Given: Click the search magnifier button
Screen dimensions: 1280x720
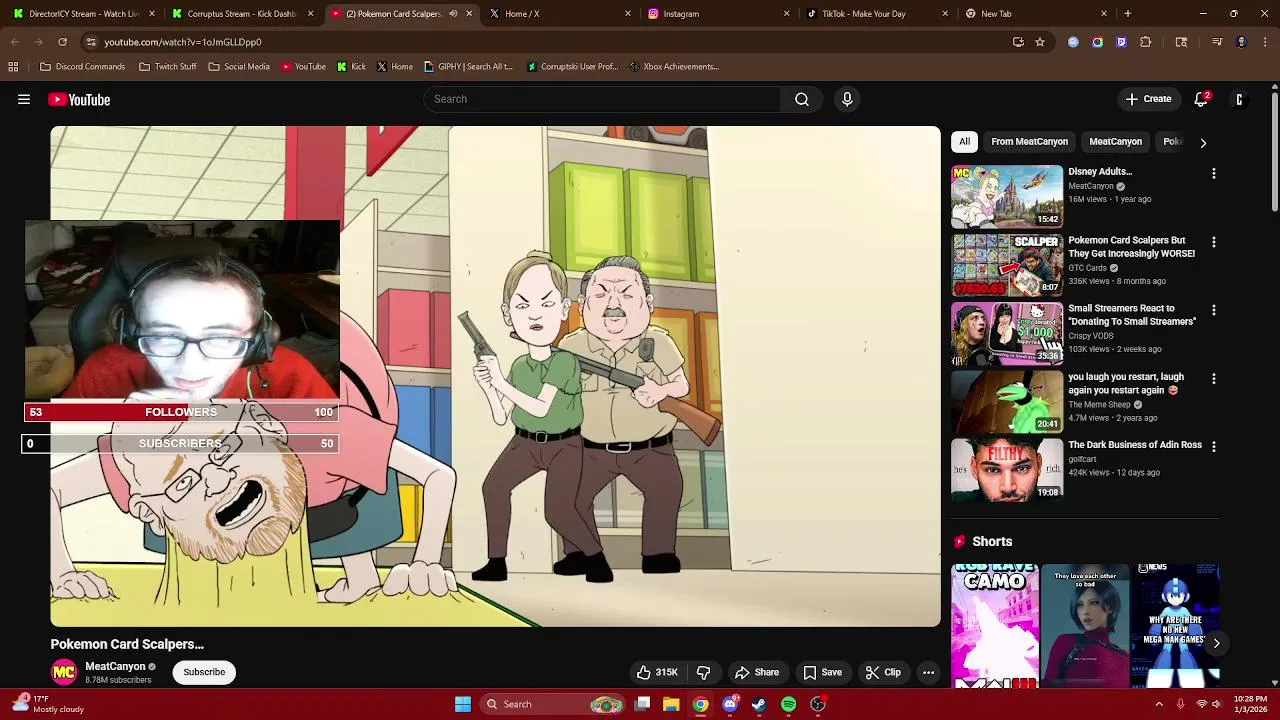Looking at the screenshot, I should click(x=802, y=99).
